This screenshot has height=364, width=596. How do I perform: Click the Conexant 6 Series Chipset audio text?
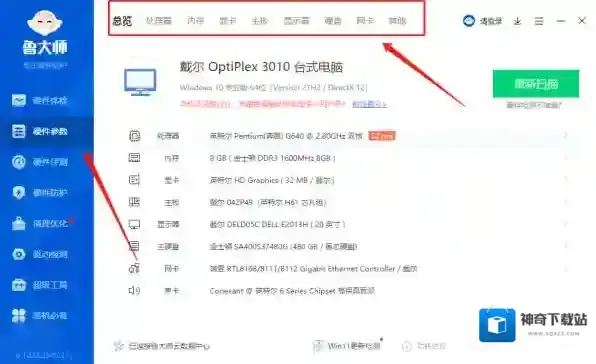coord(292,291)
